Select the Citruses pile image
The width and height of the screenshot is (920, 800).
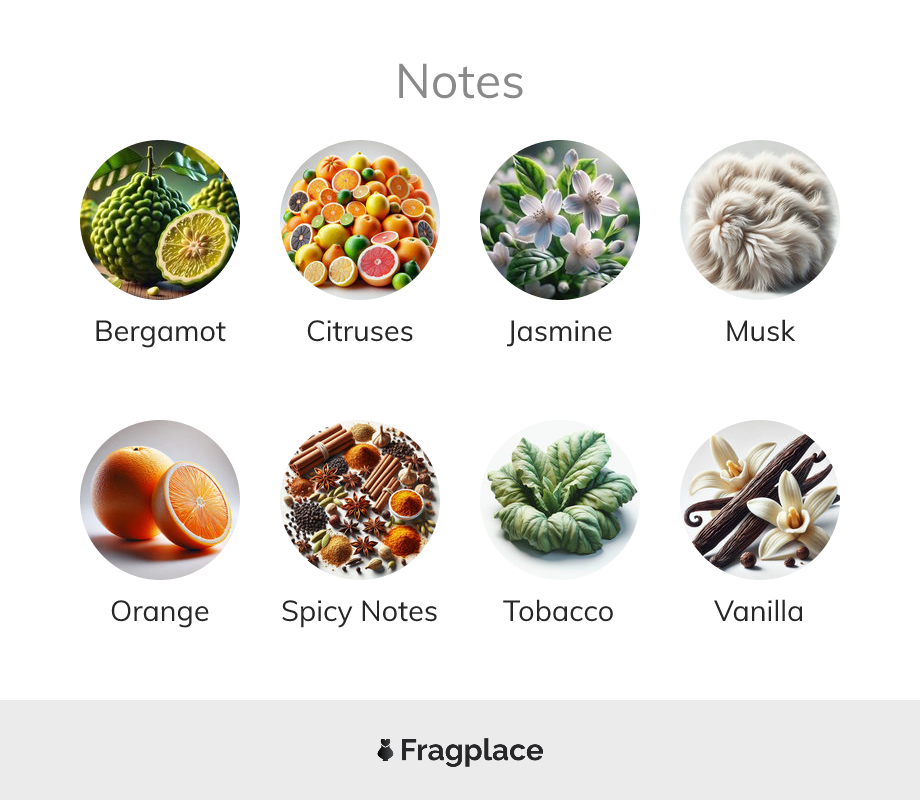pos(360,220)
